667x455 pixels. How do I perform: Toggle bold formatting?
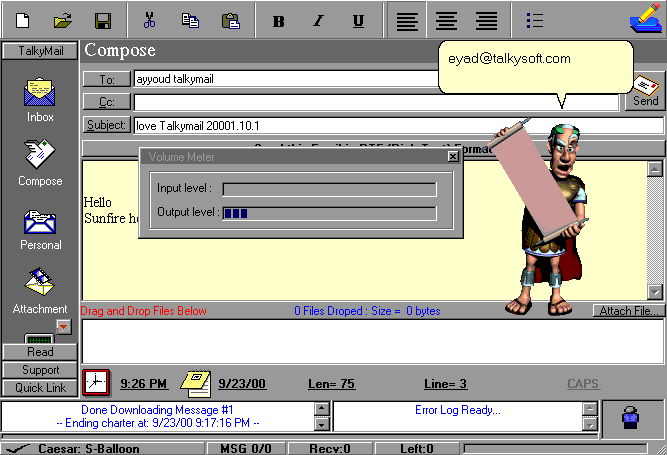279,21
